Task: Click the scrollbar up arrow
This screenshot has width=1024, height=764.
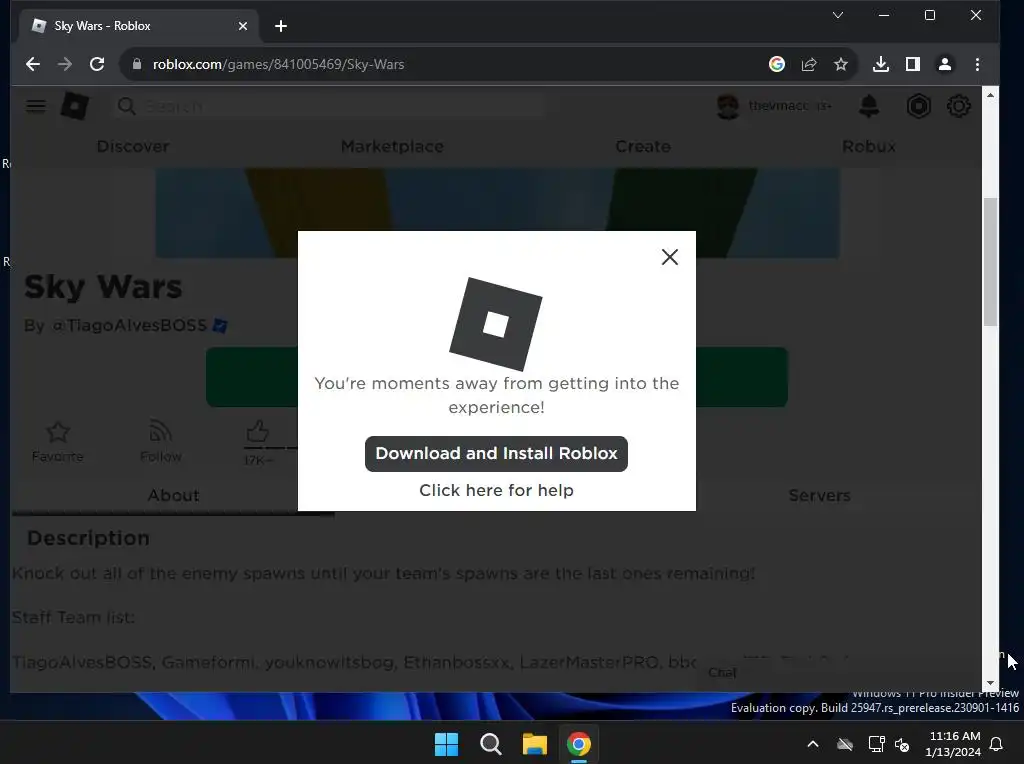Action: (x=991, y=95)
